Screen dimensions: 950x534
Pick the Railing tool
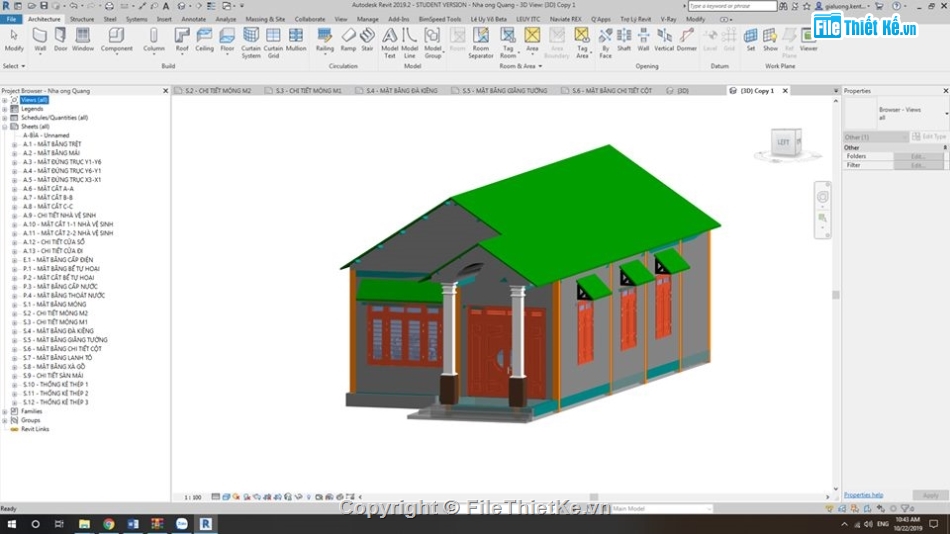point(325,39)
